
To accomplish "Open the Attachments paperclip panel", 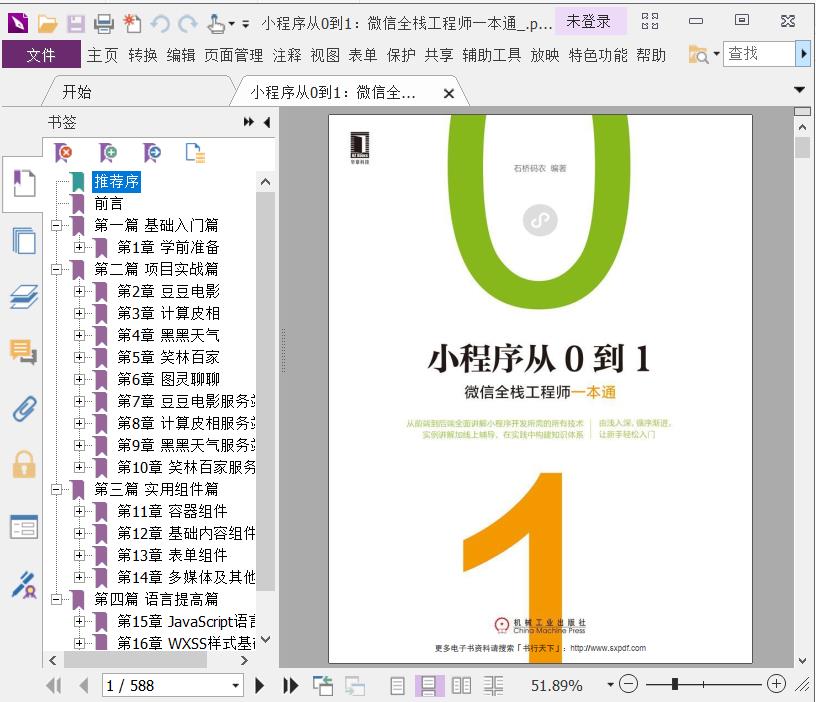I will [24, 409].
